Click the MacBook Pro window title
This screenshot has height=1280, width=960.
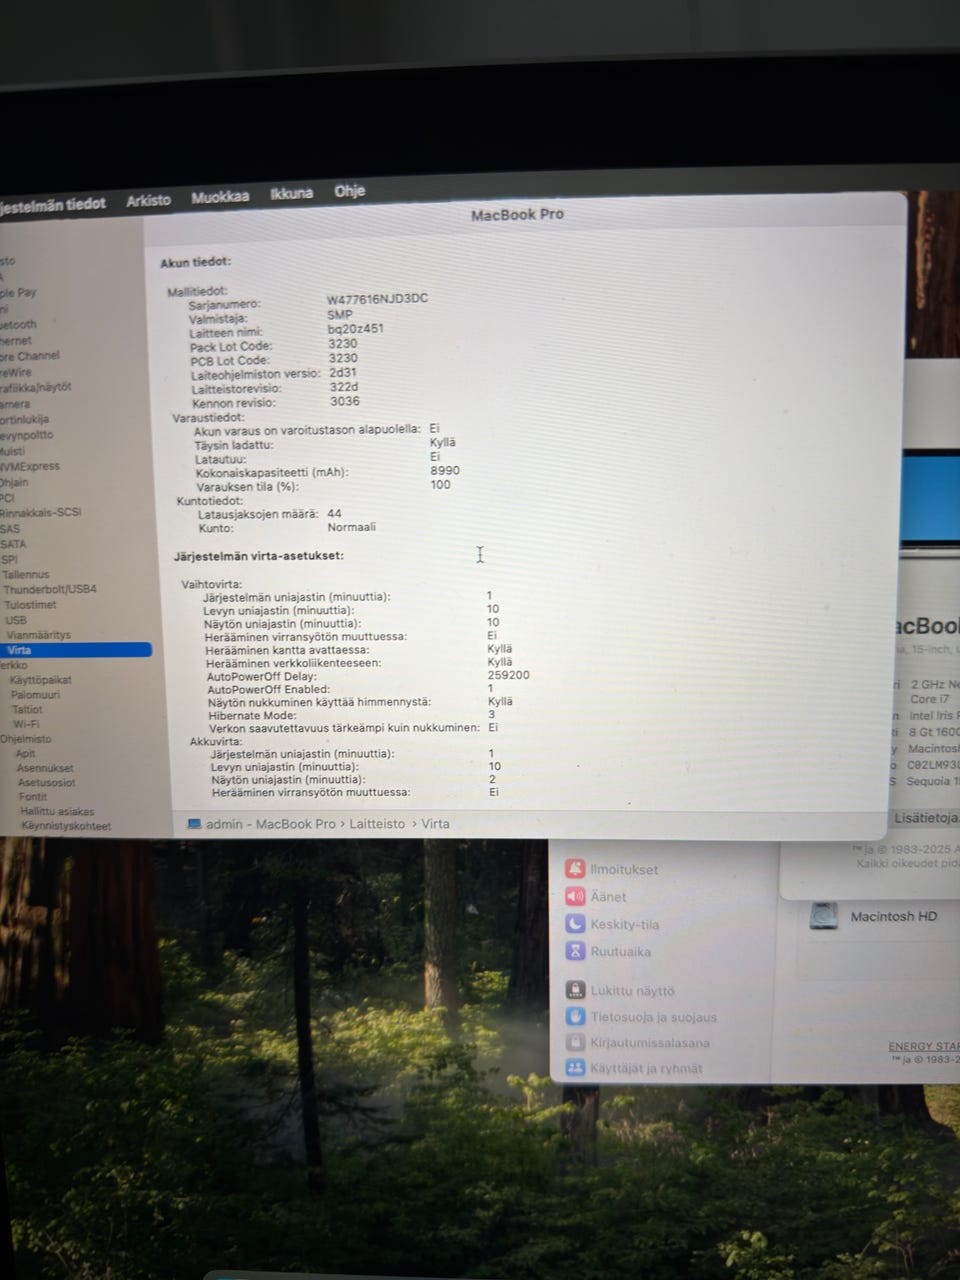(x=517, y=214)
